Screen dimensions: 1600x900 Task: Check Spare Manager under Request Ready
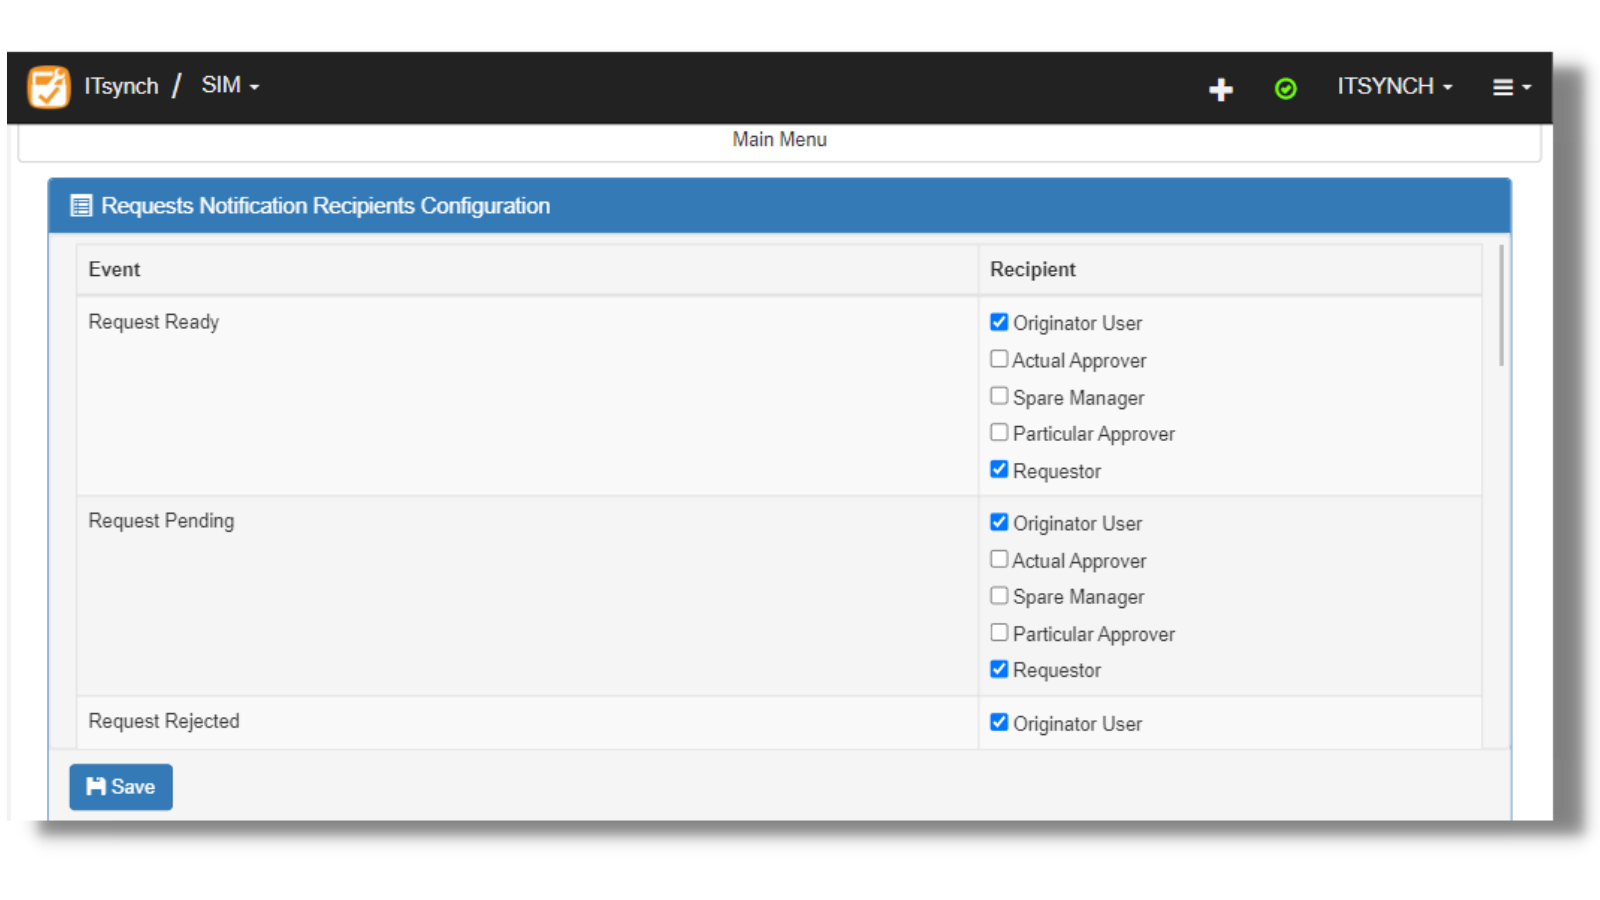pos(998,395)
